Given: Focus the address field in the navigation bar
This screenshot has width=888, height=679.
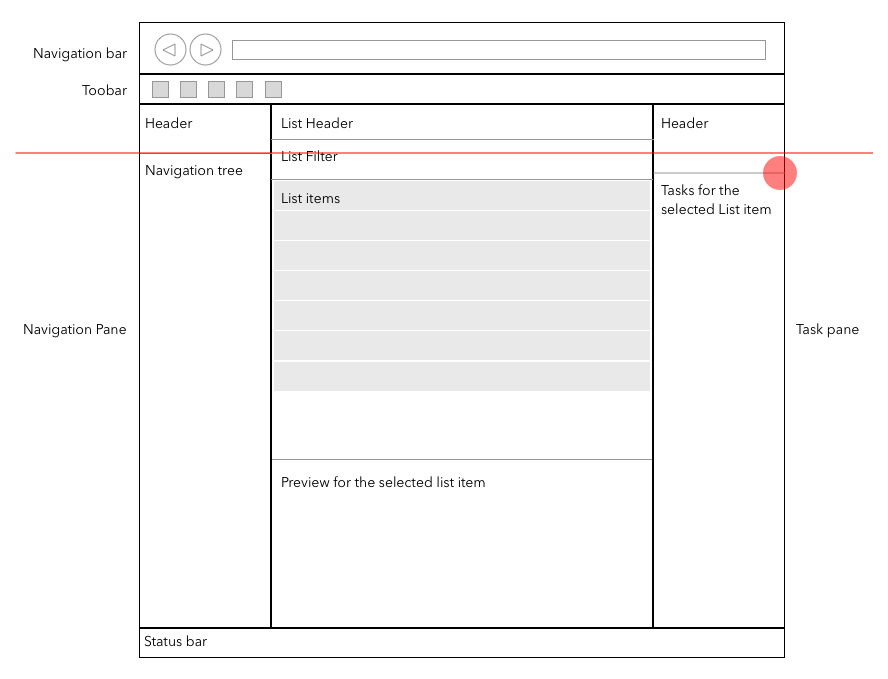Looking at the screenshot, I should click(498, 50).
